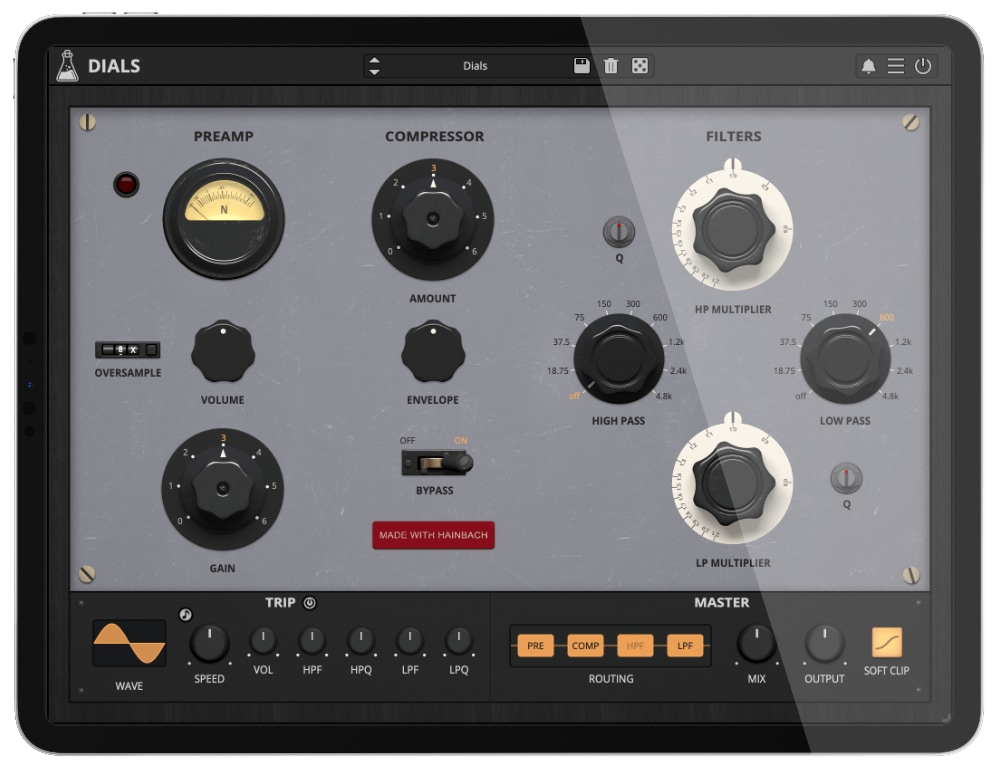Click the TRIP LPF knob

tap(409, 641)
